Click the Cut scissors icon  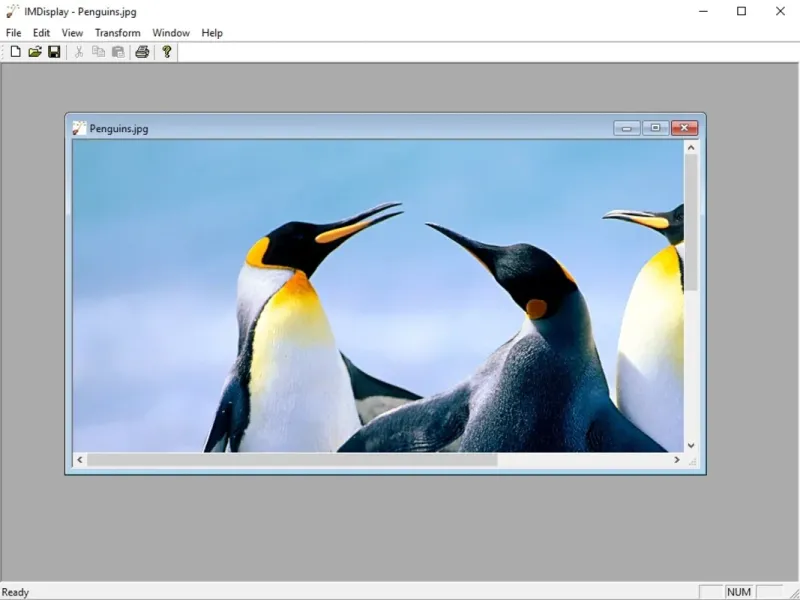click(79, 52)
